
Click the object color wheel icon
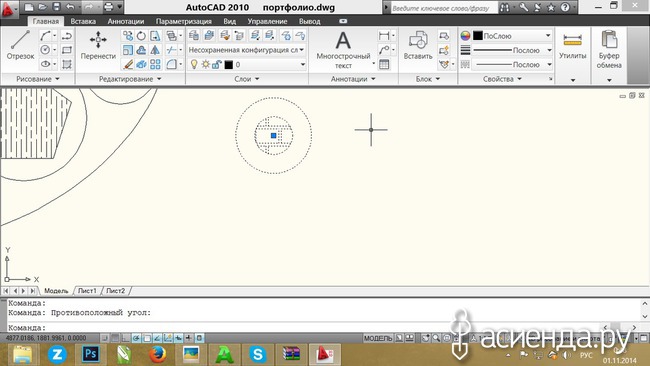click(x=465, y=36)
